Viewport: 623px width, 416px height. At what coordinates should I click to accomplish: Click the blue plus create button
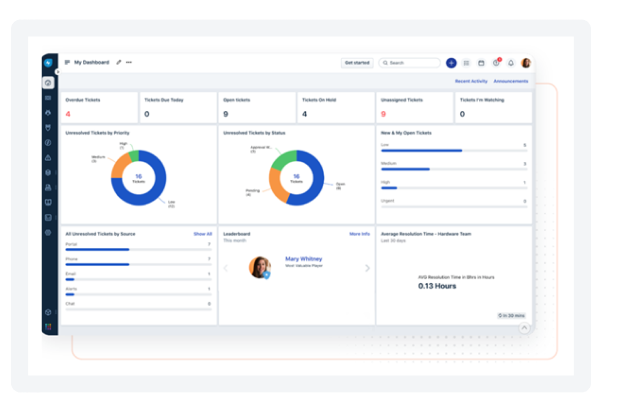(x=451, y=62)
